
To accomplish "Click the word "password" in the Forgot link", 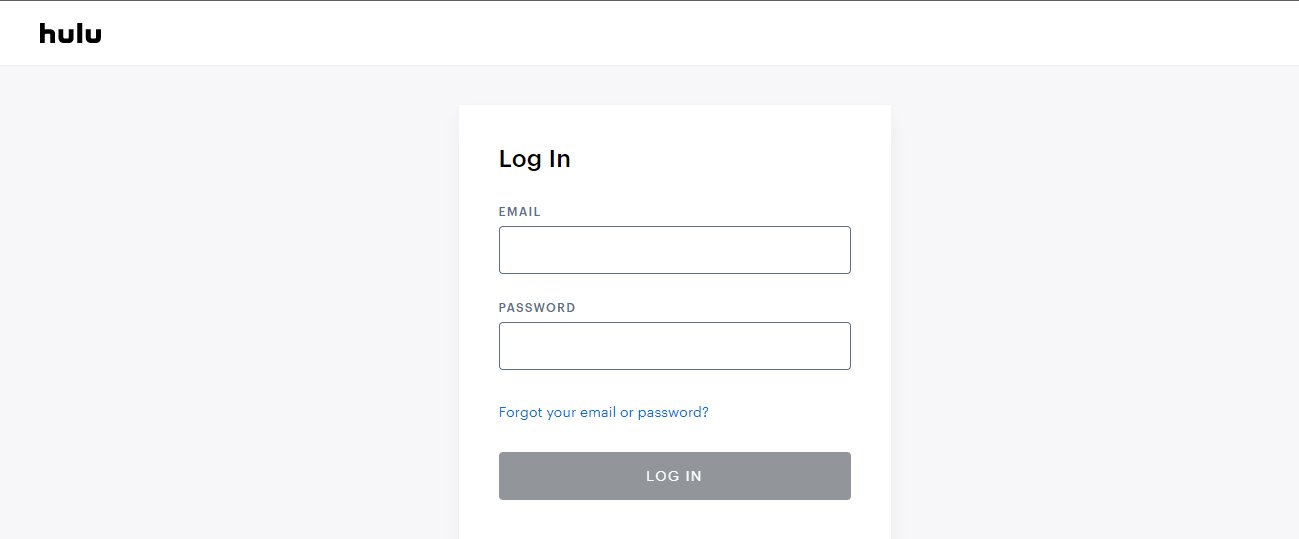I will pos(669,412).
